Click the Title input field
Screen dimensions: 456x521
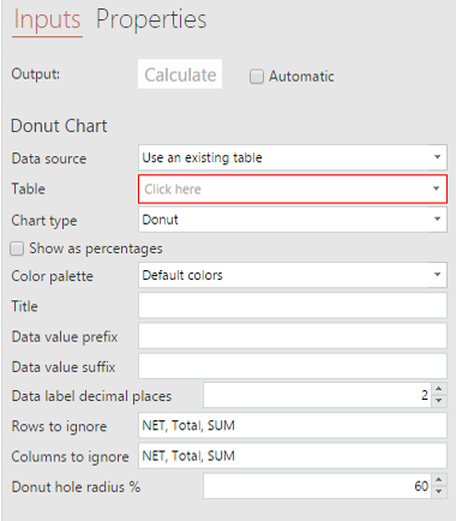(293, 305)
